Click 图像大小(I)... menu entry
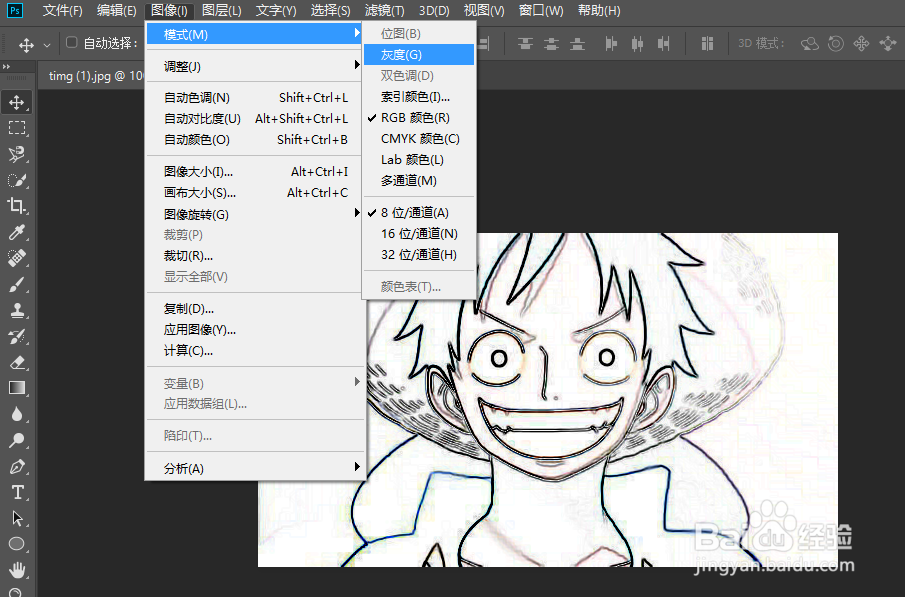Screen dimensions: 905x597 pos(255,171)
